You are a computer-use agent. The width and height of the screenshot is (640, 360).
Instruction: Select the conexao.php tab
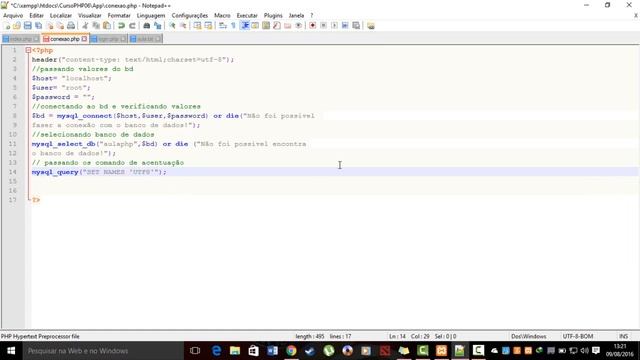pyautogui.click(x=64, y=39)
